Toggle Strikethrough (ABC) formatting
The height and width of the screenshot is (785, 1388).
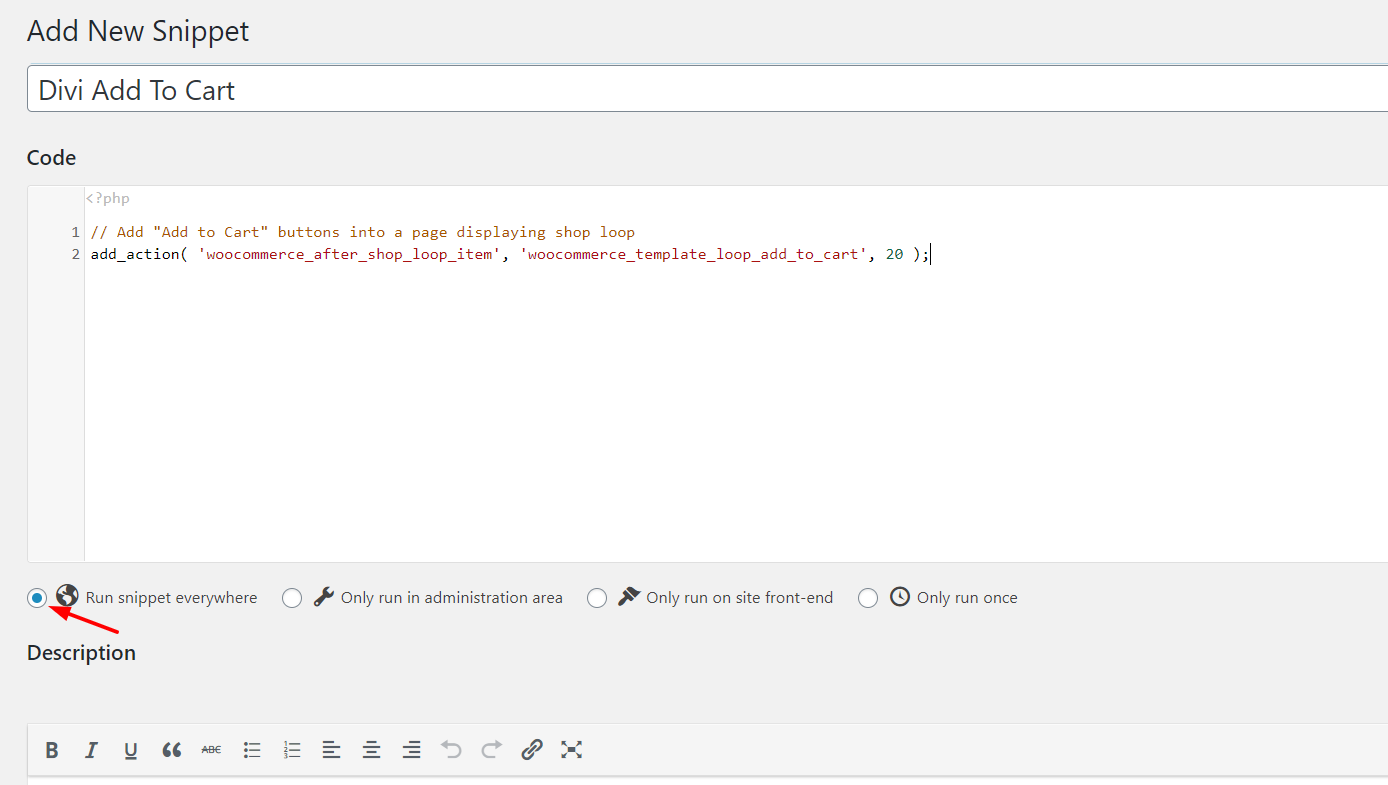point(211,749)
